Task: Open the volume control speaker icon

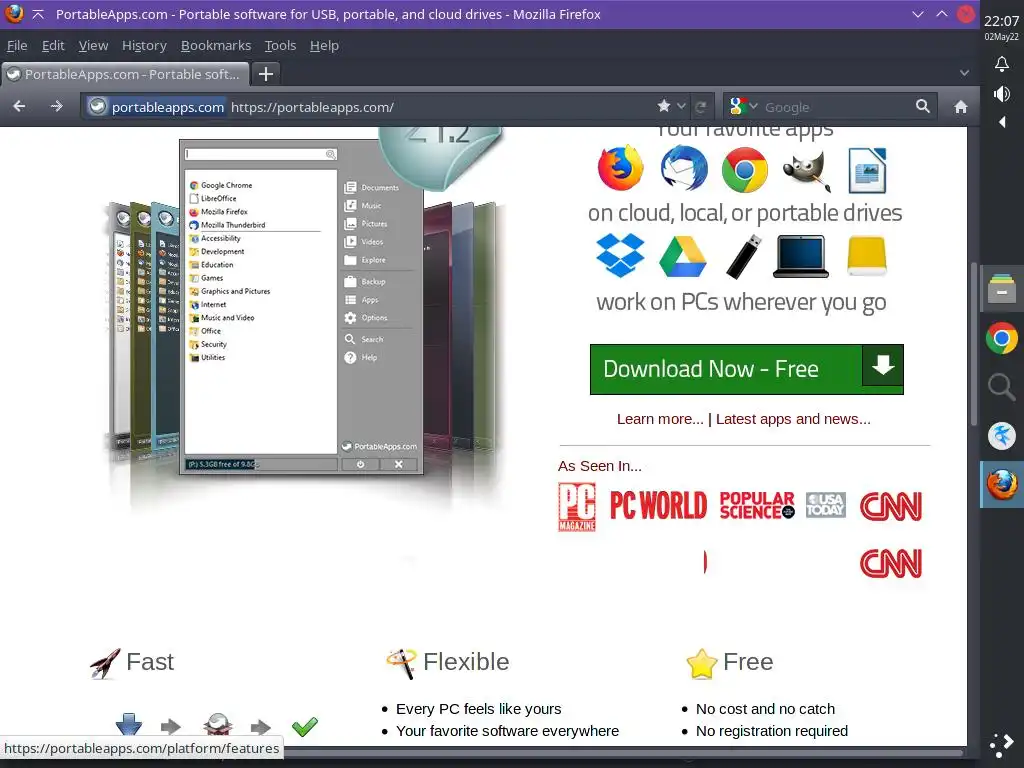Action: click(1001, 94)
